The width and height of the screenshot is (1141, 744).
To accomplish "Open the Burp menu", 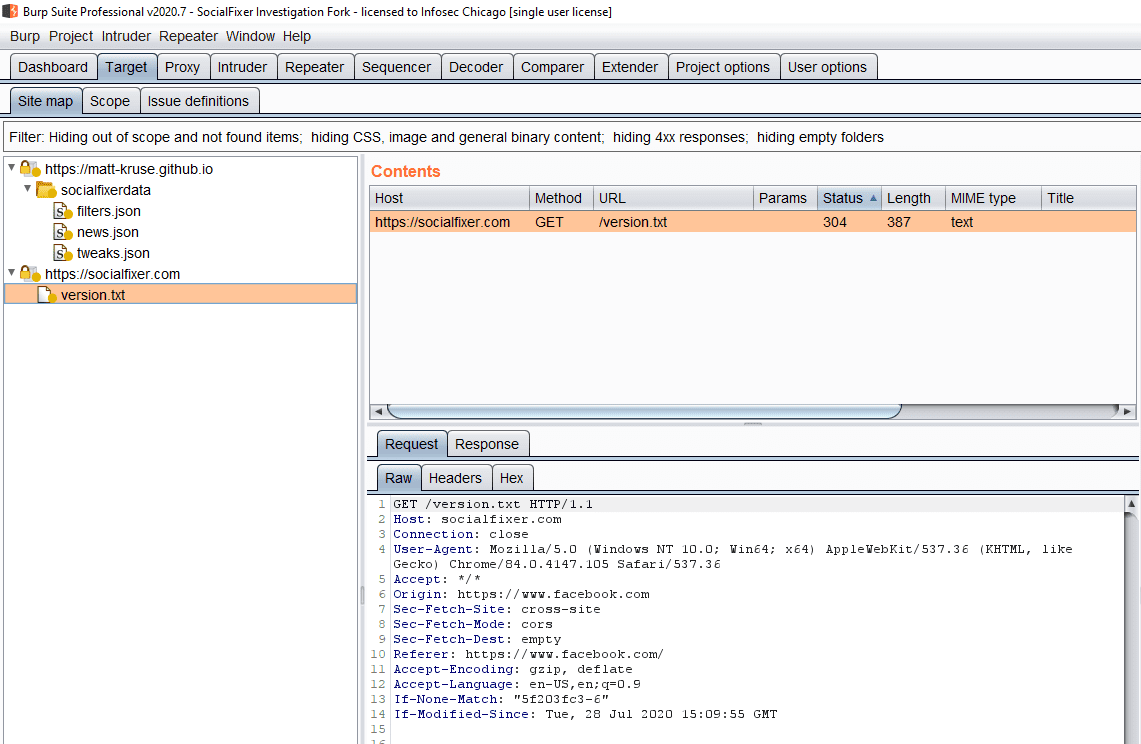I will coord(25,36).
